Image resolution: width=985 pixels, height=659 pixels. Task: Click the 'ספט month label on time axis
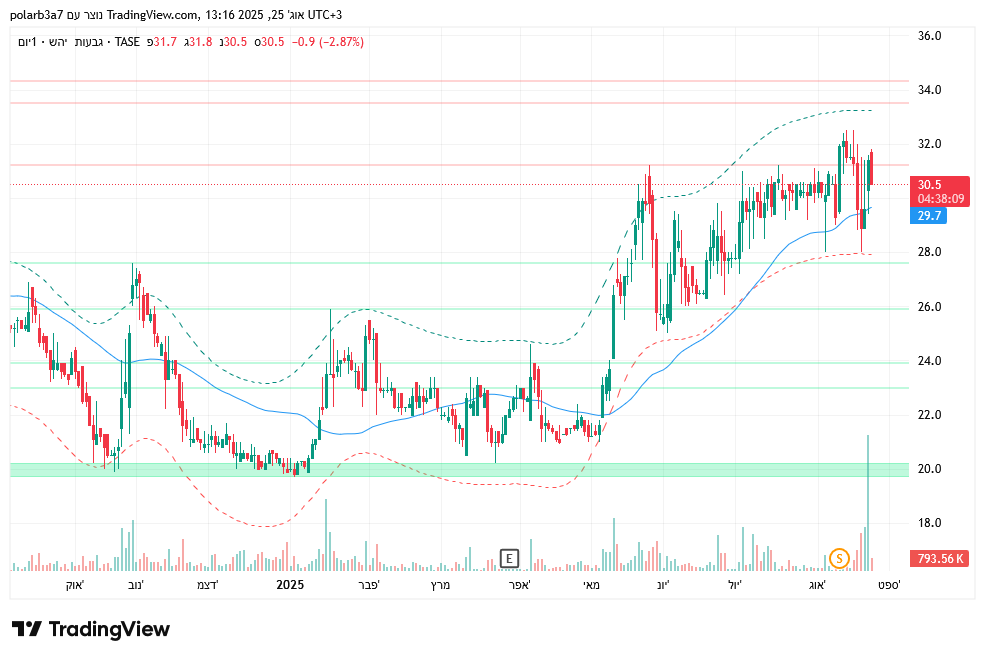pyautogui.click(x=889, y=585)
